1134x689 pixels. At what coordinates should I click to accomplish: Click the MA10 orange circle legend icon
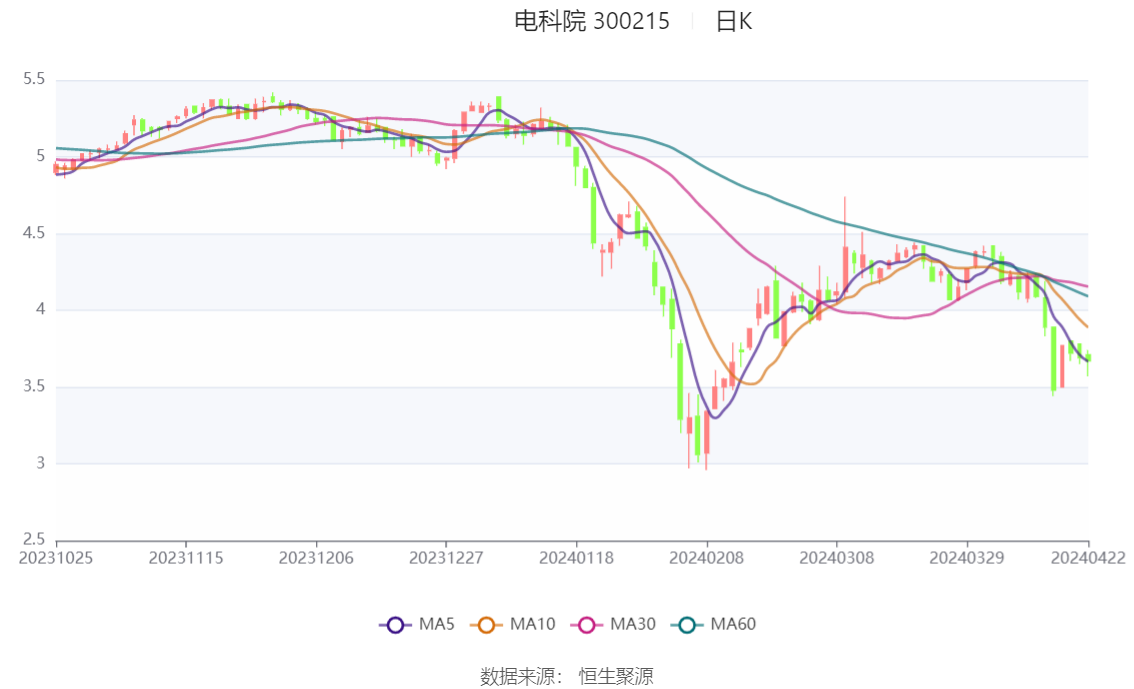[x=486, y=625]
